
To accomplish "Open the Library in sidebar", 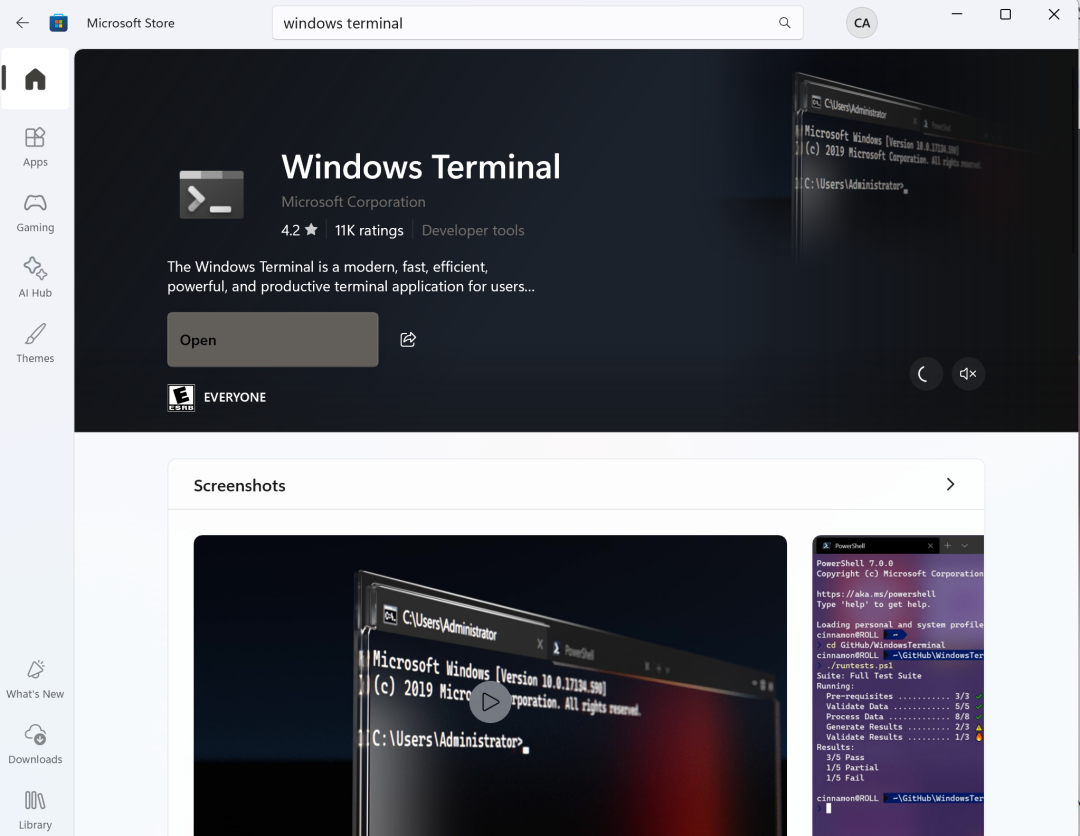I will pos(35,809).
